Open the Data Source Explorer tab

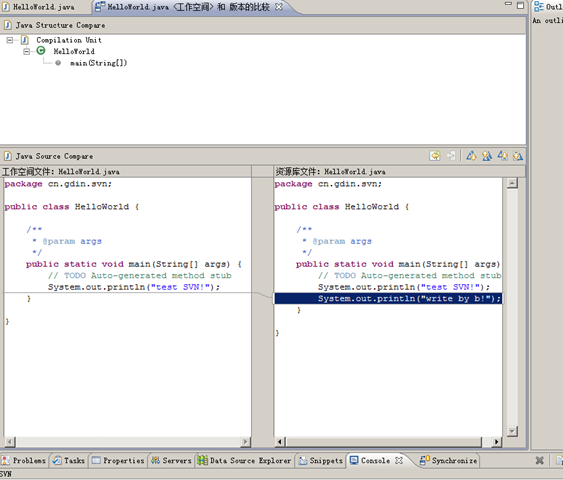tap(245, 460)
